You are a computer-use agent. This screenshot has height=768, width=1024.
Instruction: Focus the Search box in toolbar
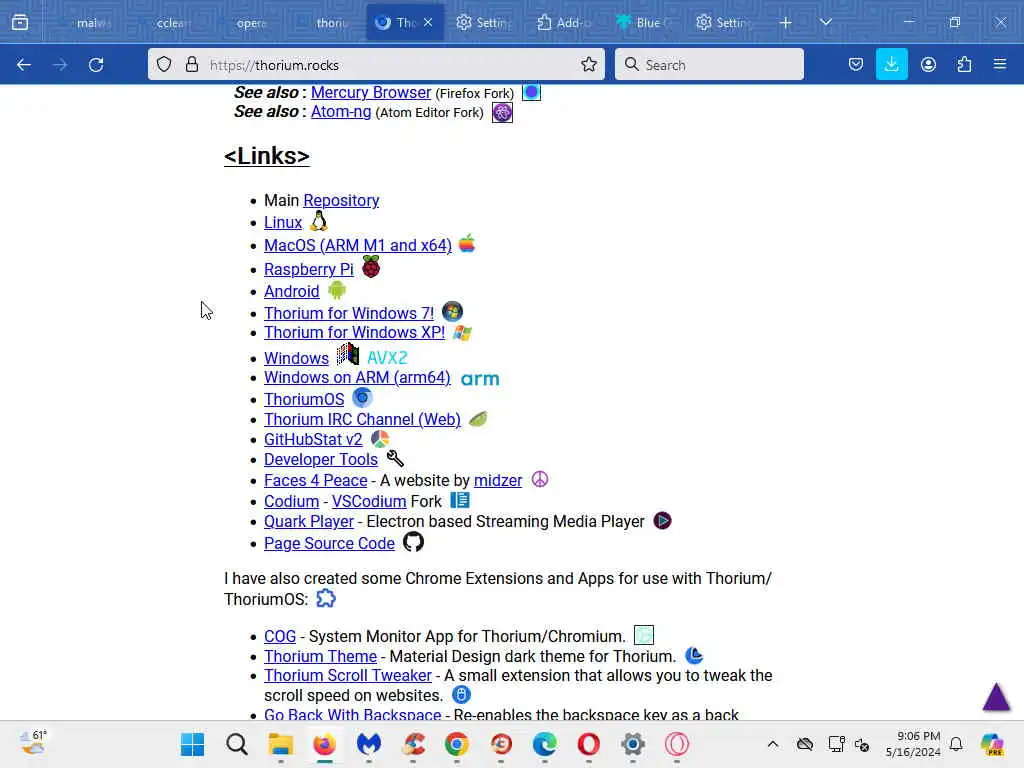[709, 65]
